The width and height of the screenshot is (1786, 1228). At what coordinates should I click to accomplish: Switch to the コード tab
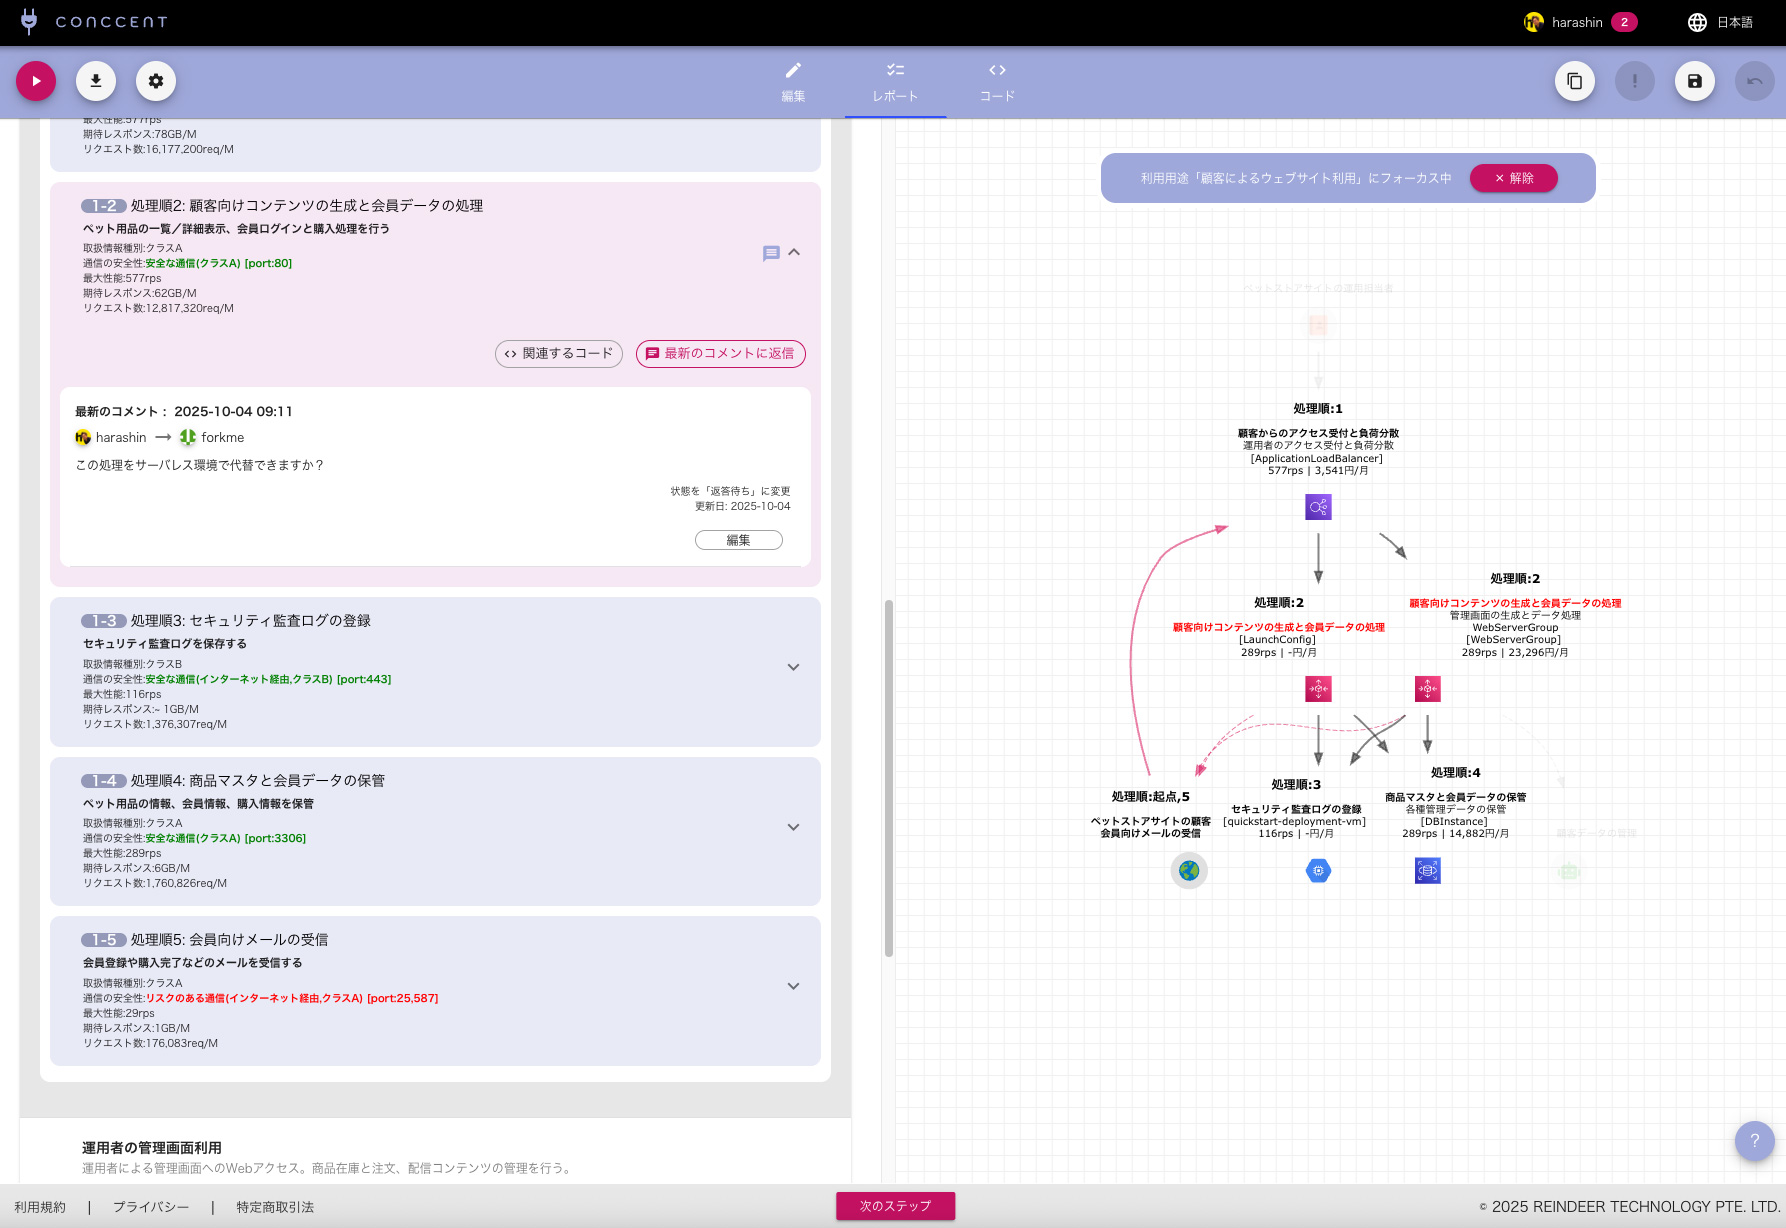tap(997, 81)
